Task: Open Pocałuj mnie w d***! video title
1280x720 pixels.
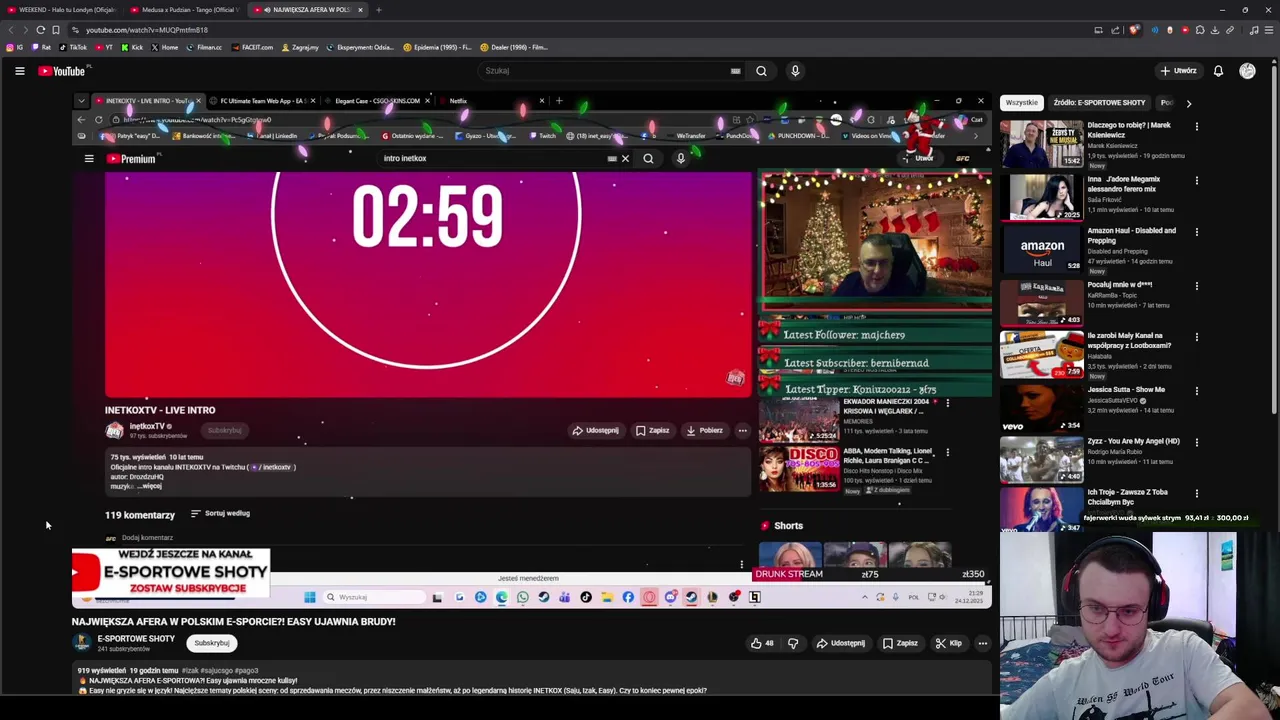Action: 1119,285
